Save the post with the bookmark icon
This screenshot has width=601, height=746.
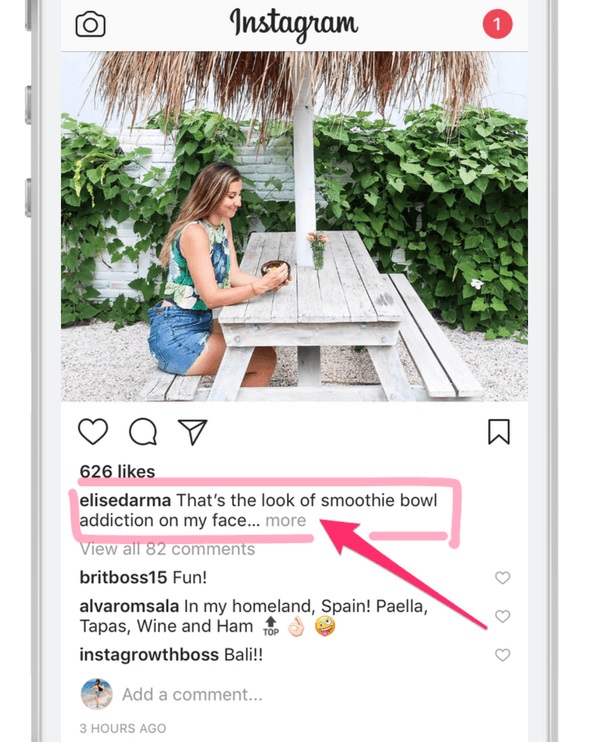pyautogui.click(x=499, y=432)
